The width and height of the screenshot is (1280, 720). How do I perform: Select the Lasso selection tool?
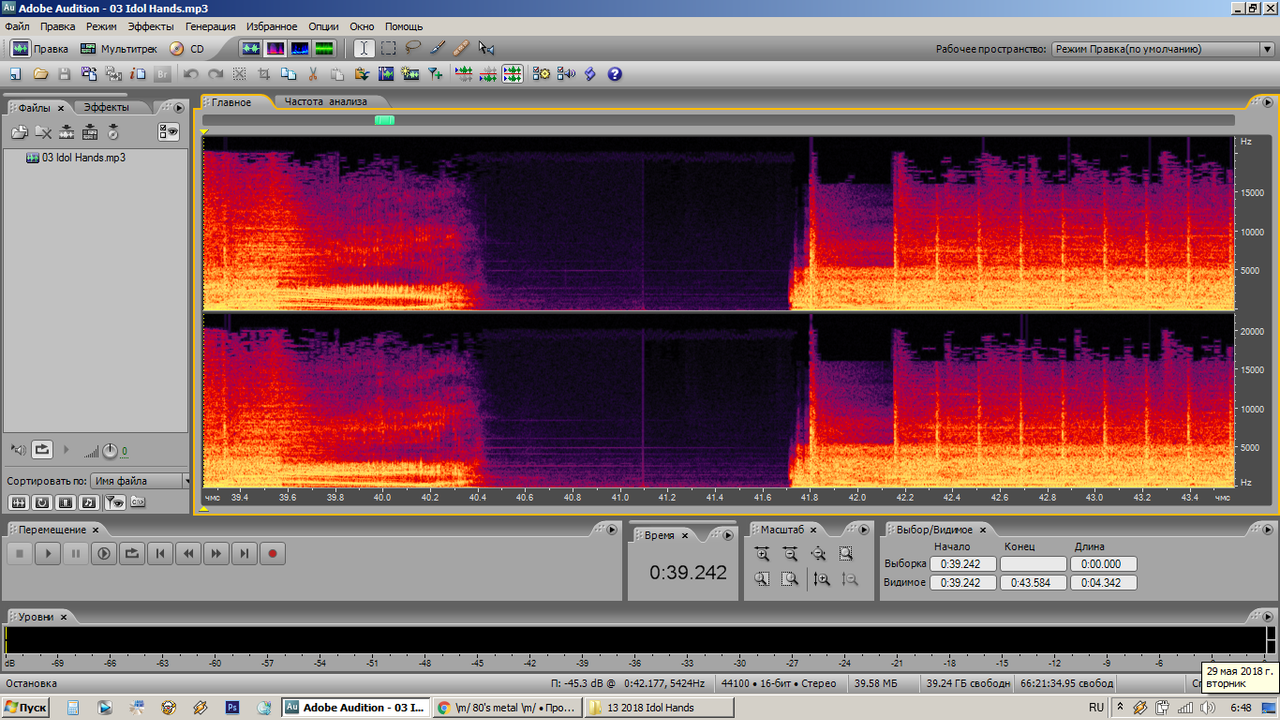pos(412,48)
